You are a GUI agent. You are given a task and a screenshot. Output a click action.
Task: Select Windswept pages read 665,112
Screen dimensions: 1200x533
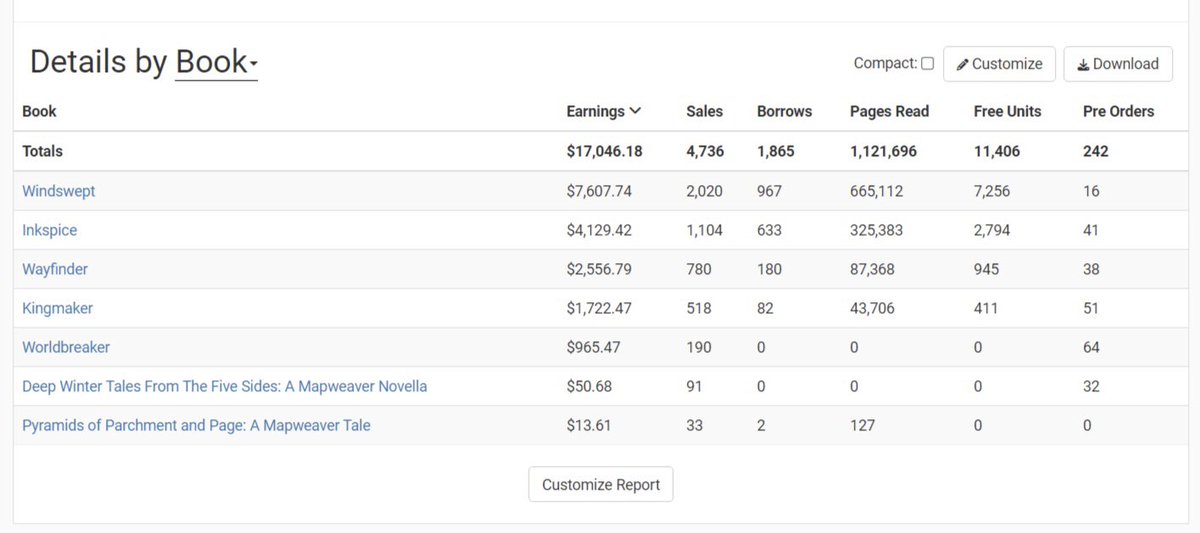[876, 190]
